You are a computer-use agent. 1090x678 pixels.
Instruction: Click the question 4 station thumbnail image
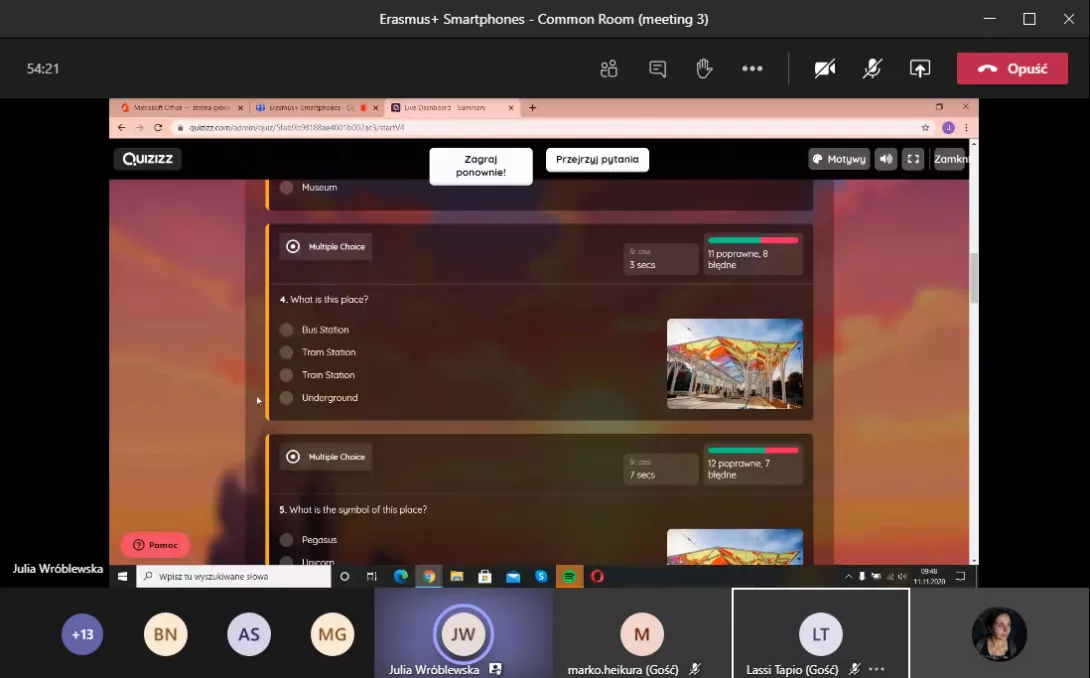734,364
